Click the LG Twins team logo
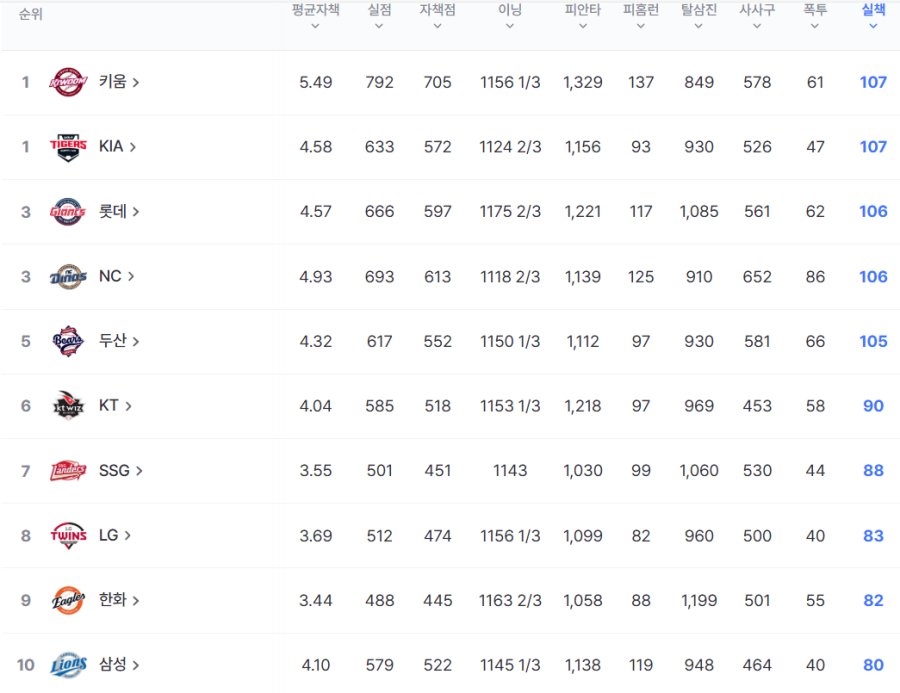This screenshot has height=693, width=900. 68,536
